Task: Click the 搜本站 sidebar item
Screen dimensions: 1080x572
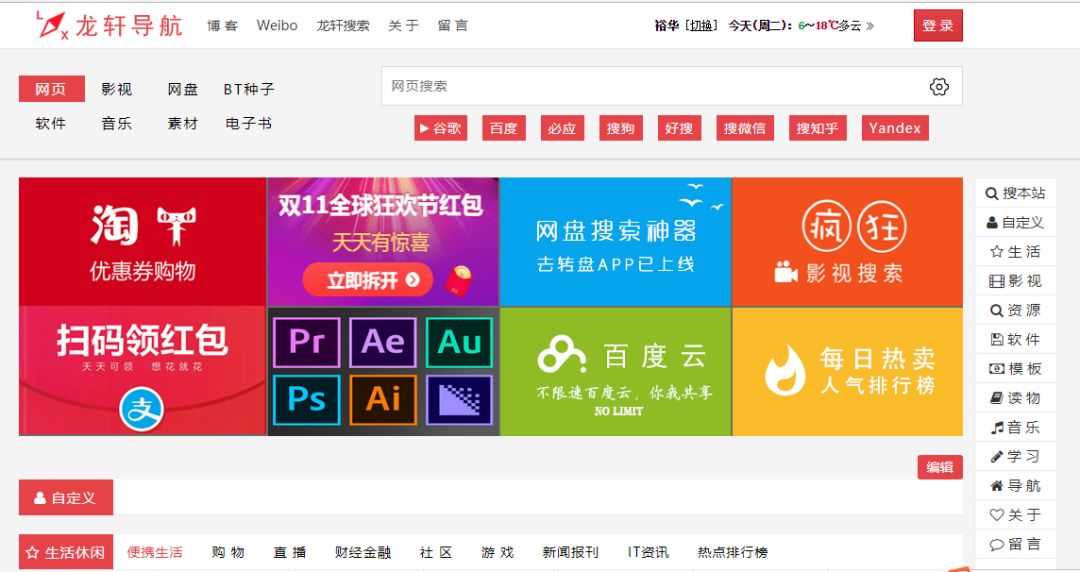Action: (x=1015, y=194)
